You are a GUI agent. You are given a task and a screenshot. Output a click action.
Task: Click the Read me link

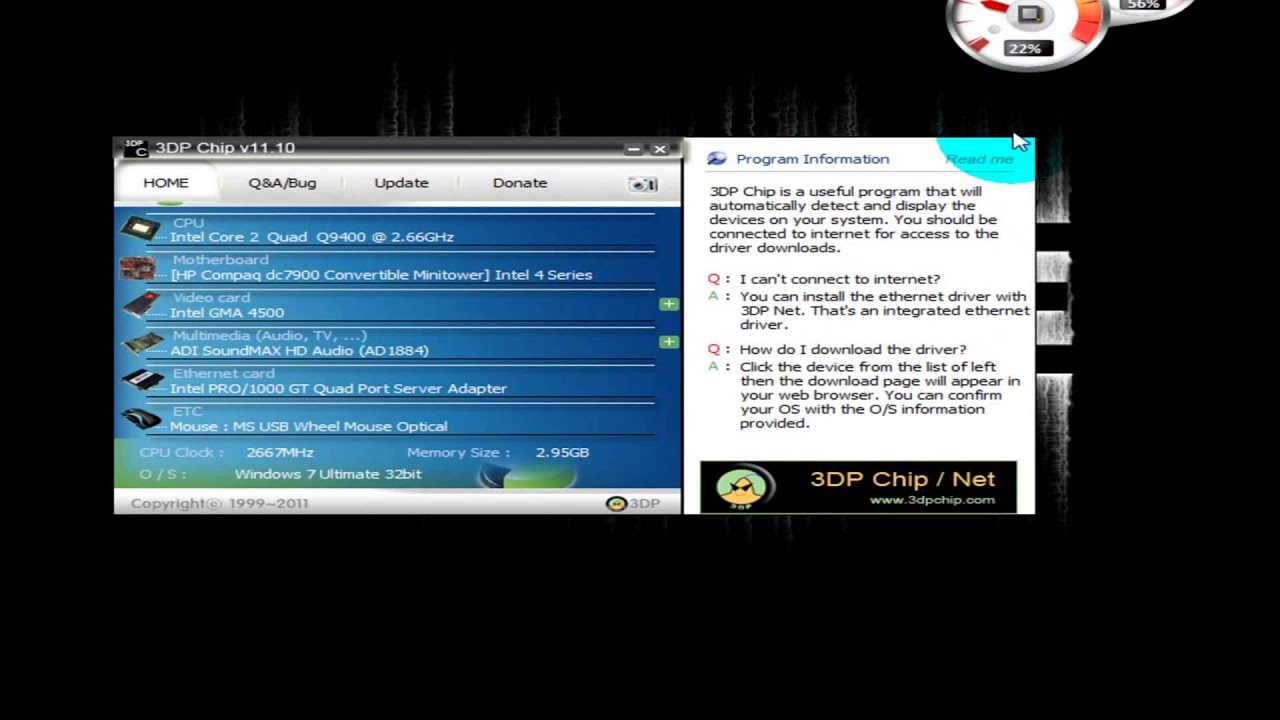tap(979, 159)
